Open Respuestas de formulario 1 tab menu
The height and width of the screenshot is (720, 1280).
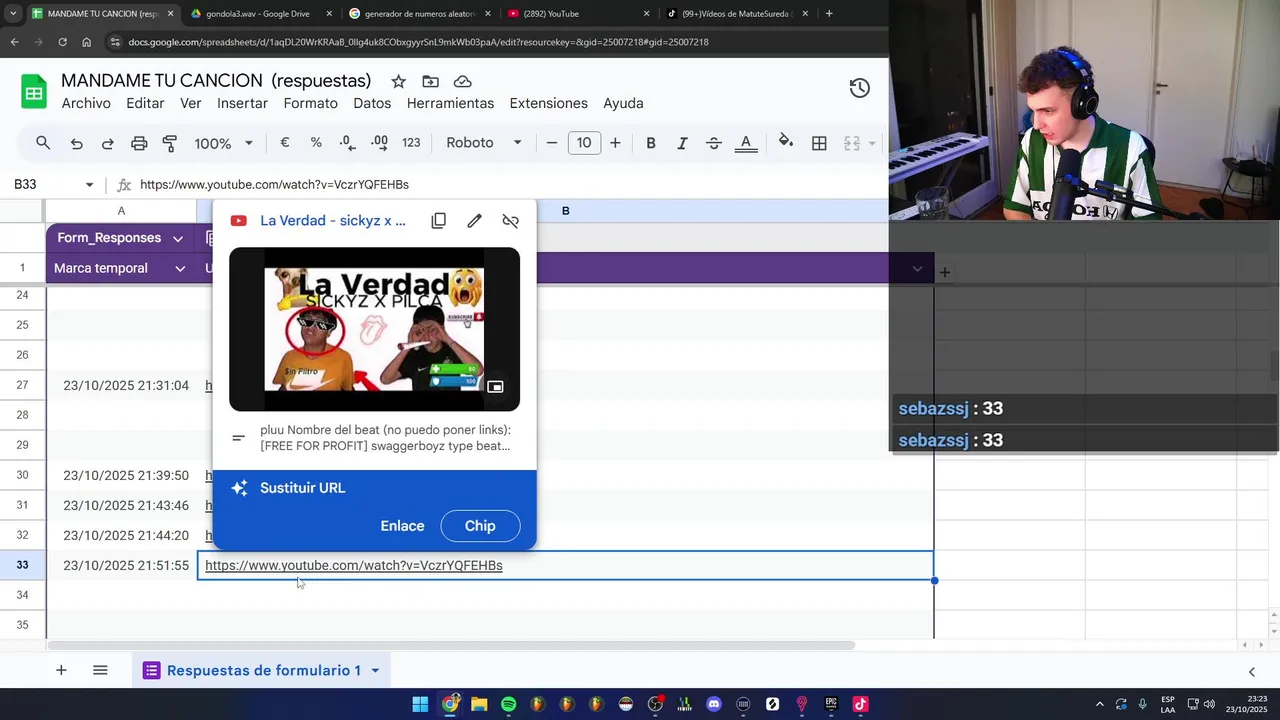coord(375,670)
